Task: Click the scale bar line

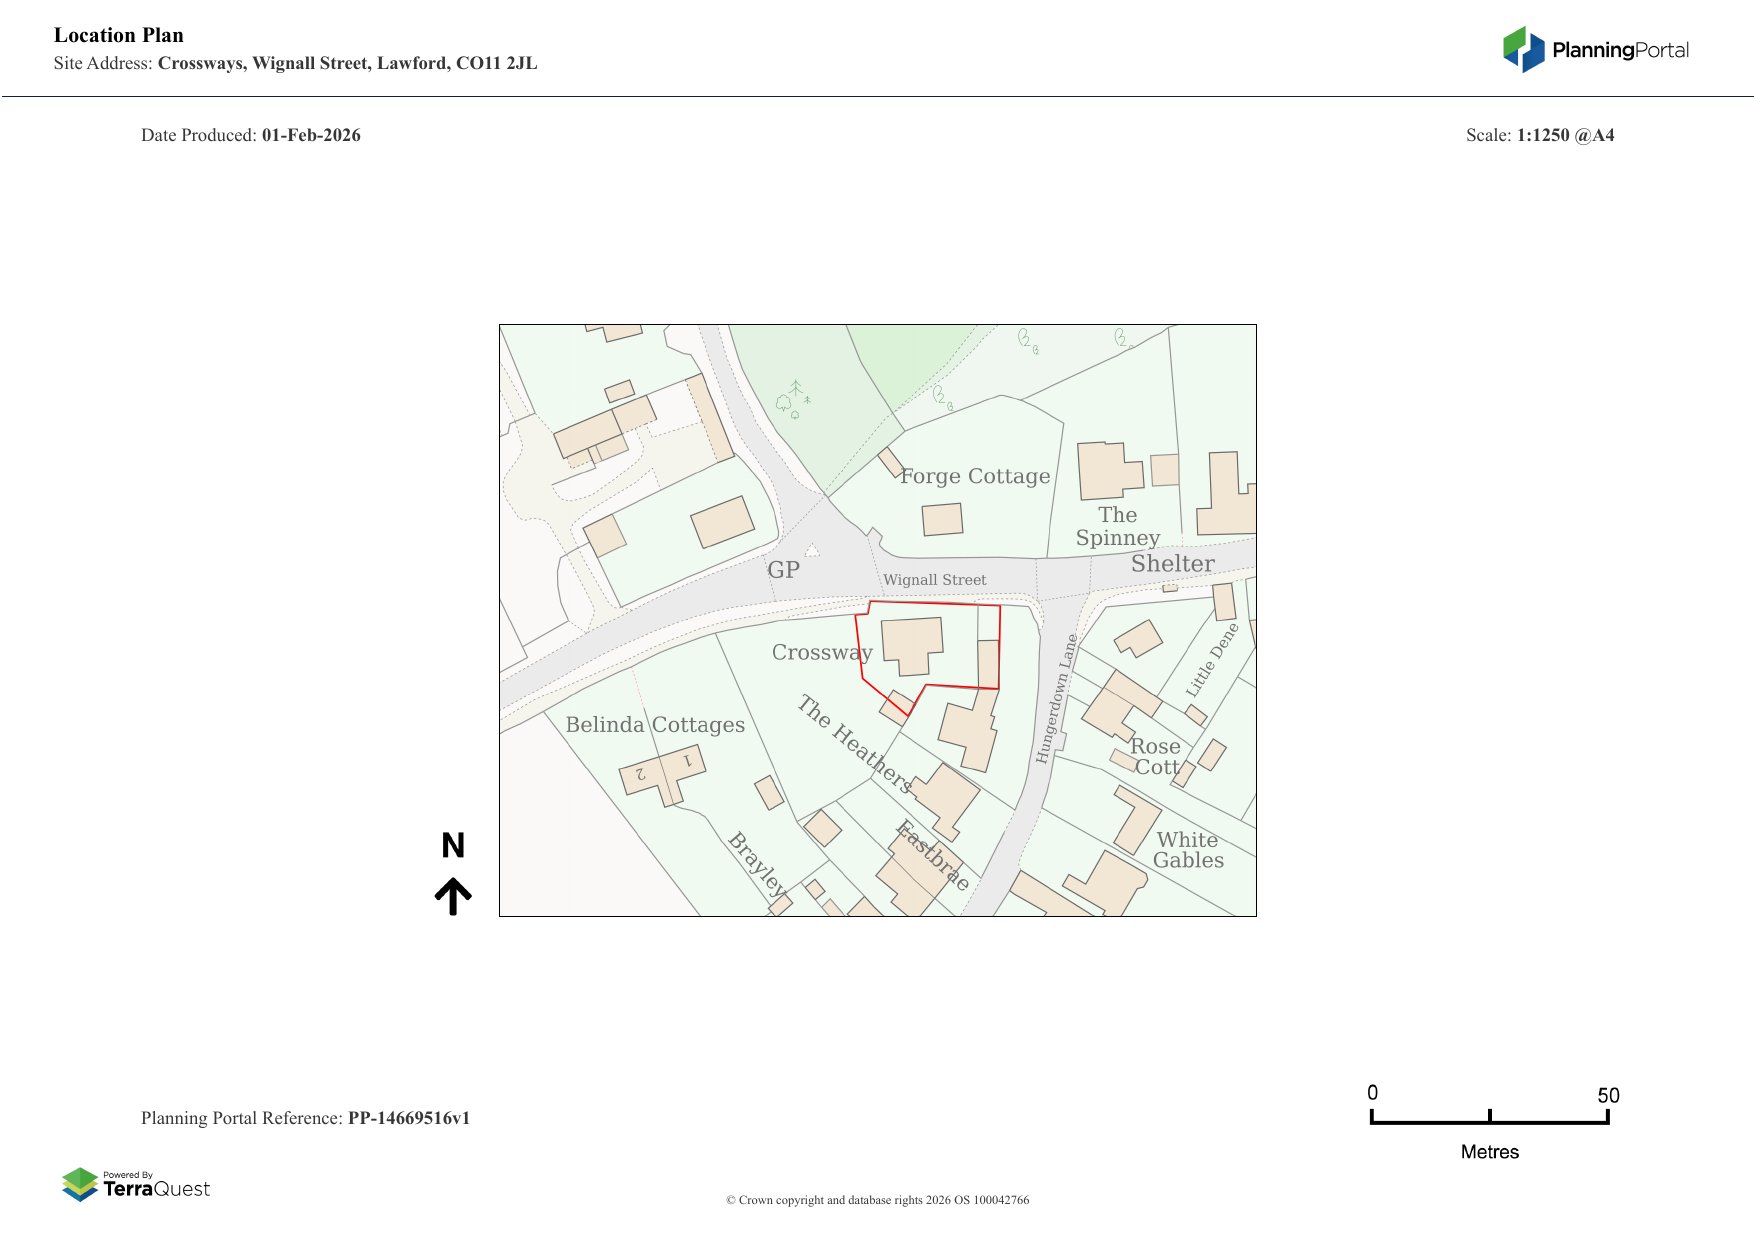Action: tap(1489, 1122)
